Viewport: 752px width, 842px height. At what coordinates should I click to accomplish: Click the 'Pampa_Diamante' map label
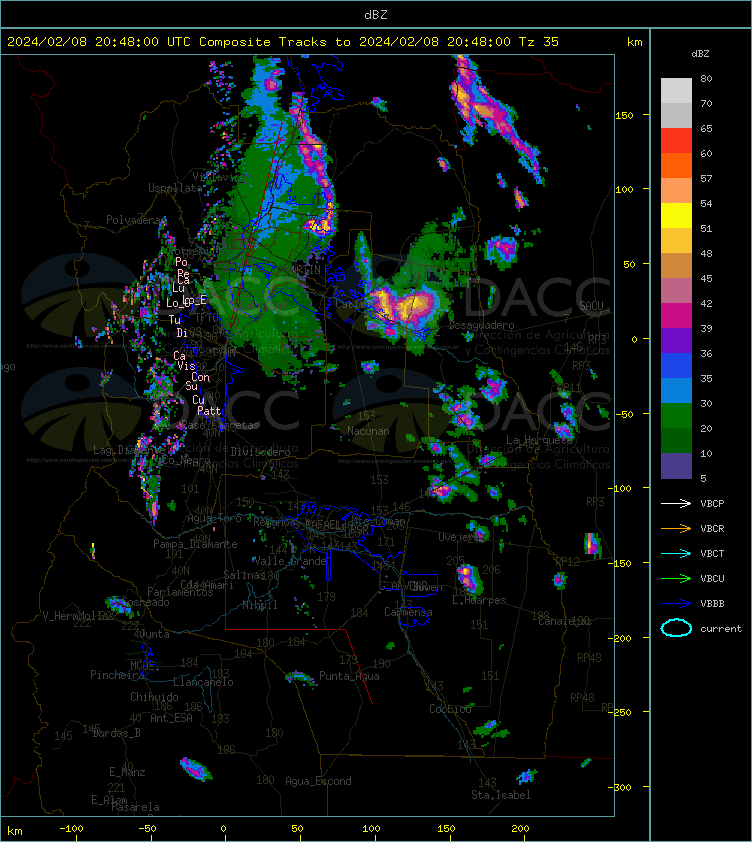(195, 544)
